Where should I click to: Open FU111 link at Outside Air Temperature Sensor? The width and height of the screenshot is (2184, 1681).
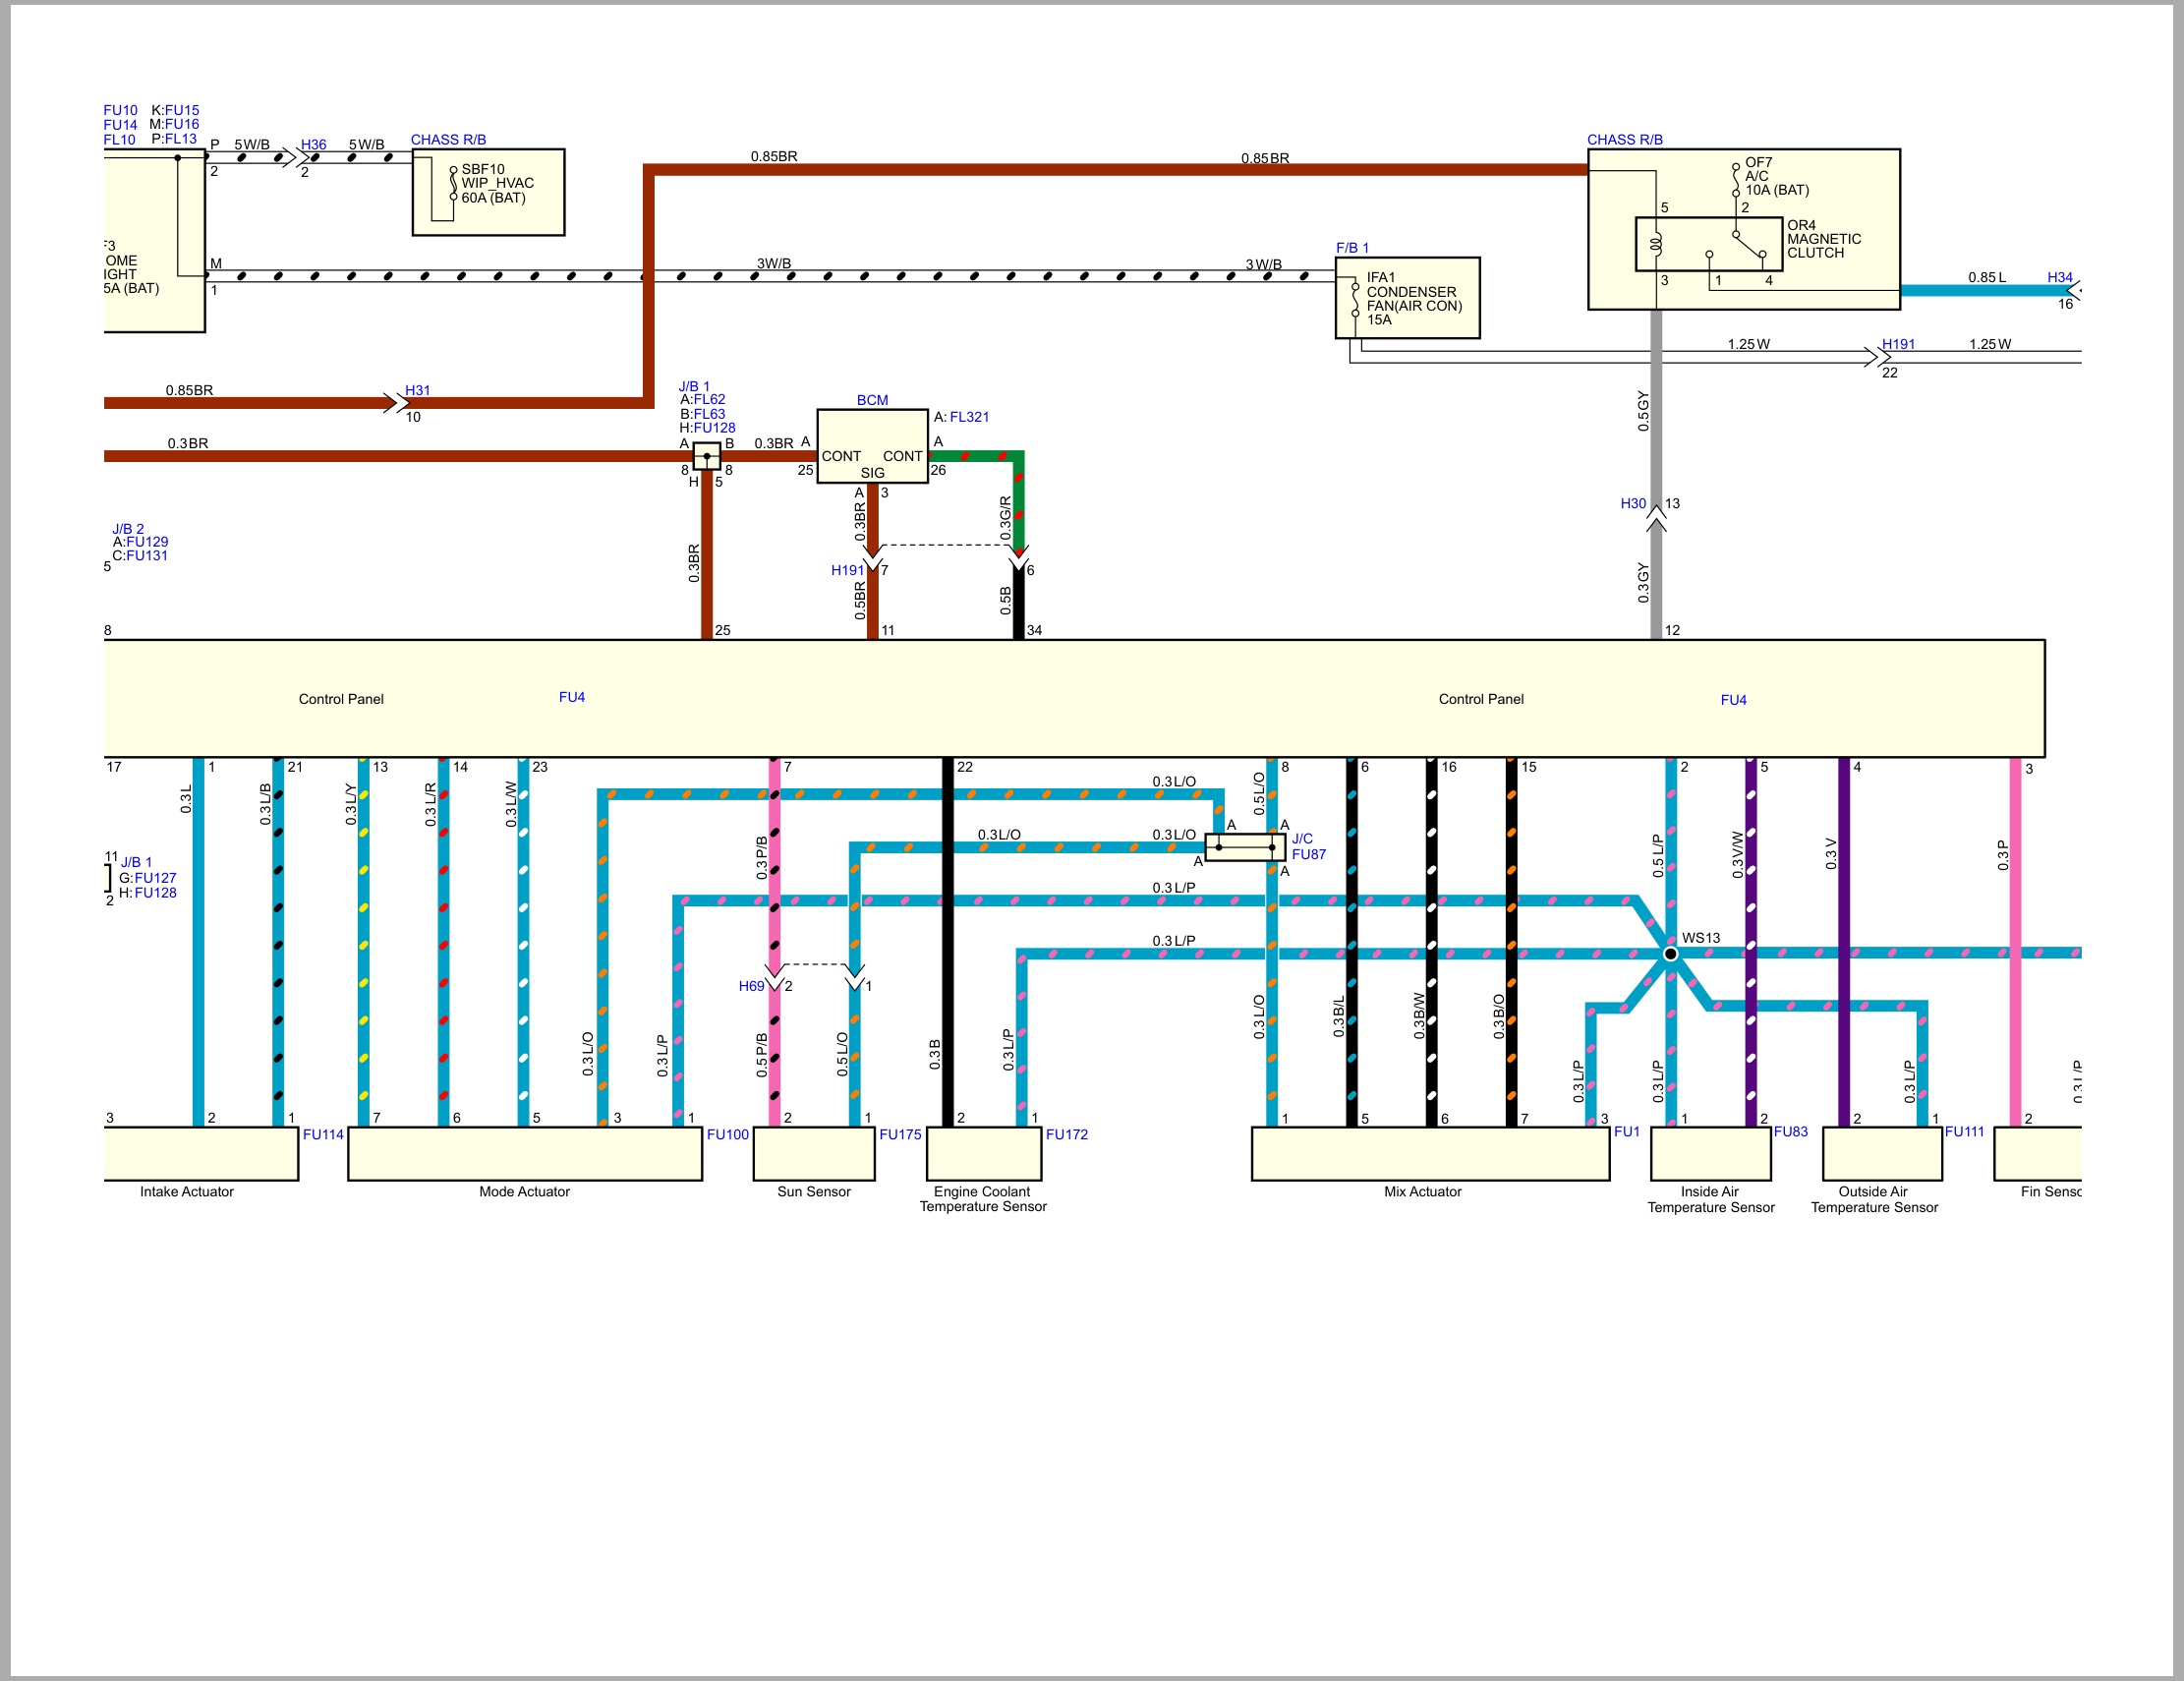[x=1964, y=1131]
